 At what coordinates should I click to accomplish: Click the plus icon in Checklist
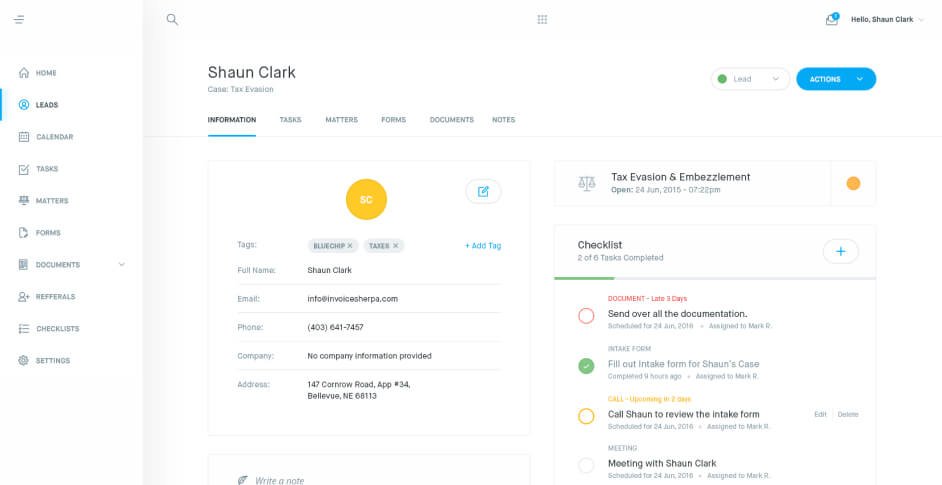click(x=840, y=251)
